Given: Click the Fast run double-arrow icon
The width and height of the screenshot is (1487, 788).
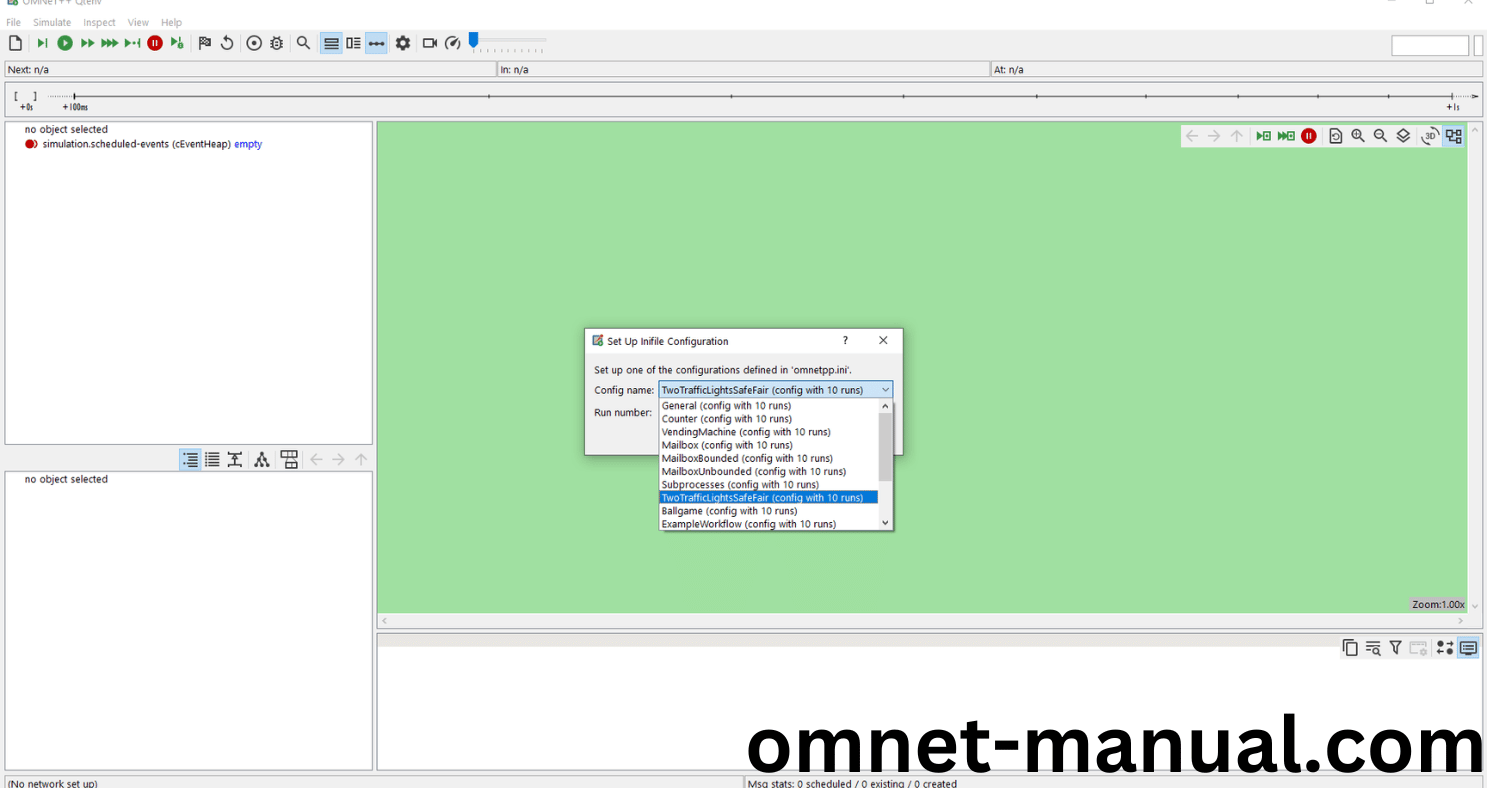Looking at the screenshot, I should 87,43.
